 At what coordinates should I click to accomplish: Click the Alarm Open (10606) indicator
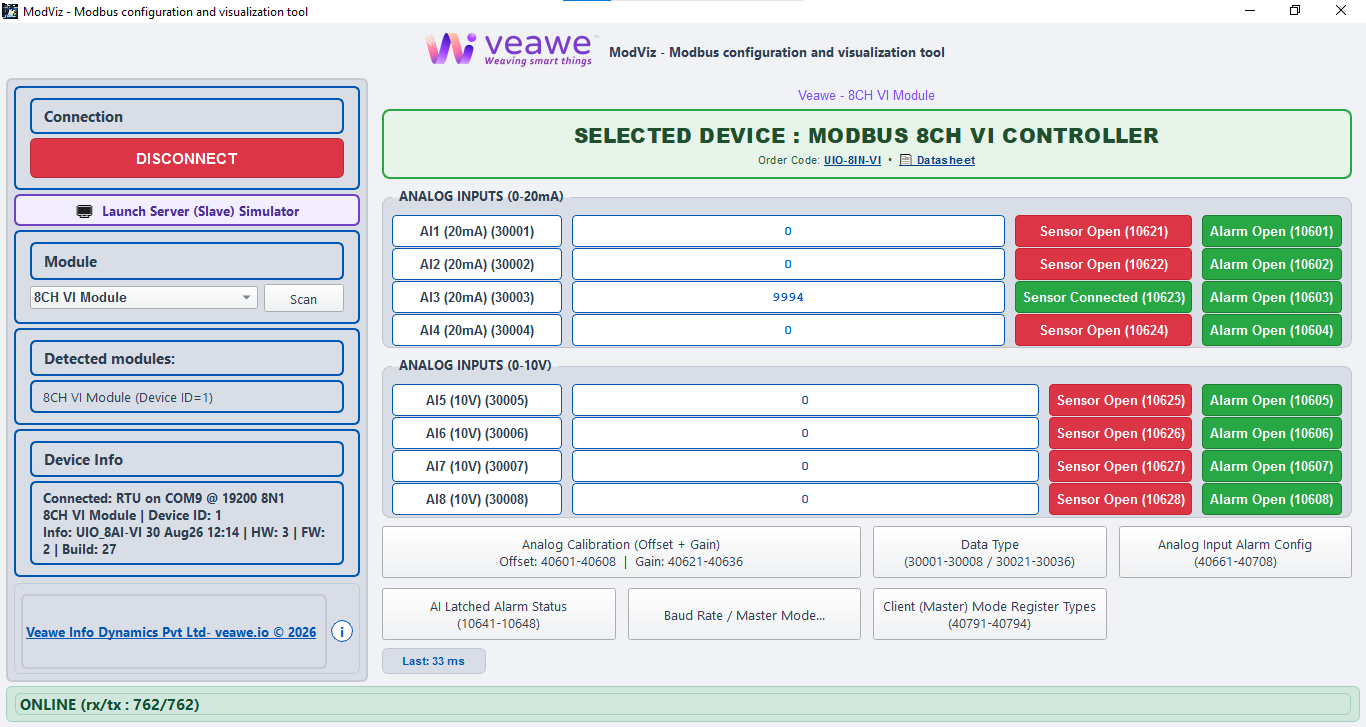tap(1272, 433)
